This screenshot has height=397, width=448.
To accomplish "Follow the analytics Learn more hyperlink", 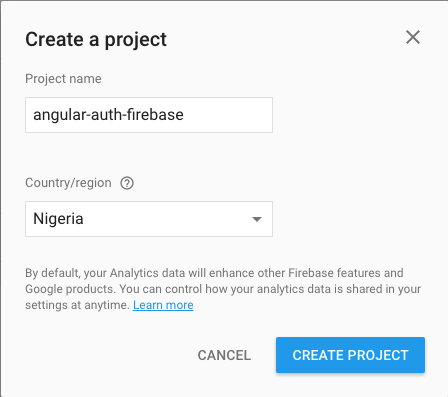I will [163, 305].
